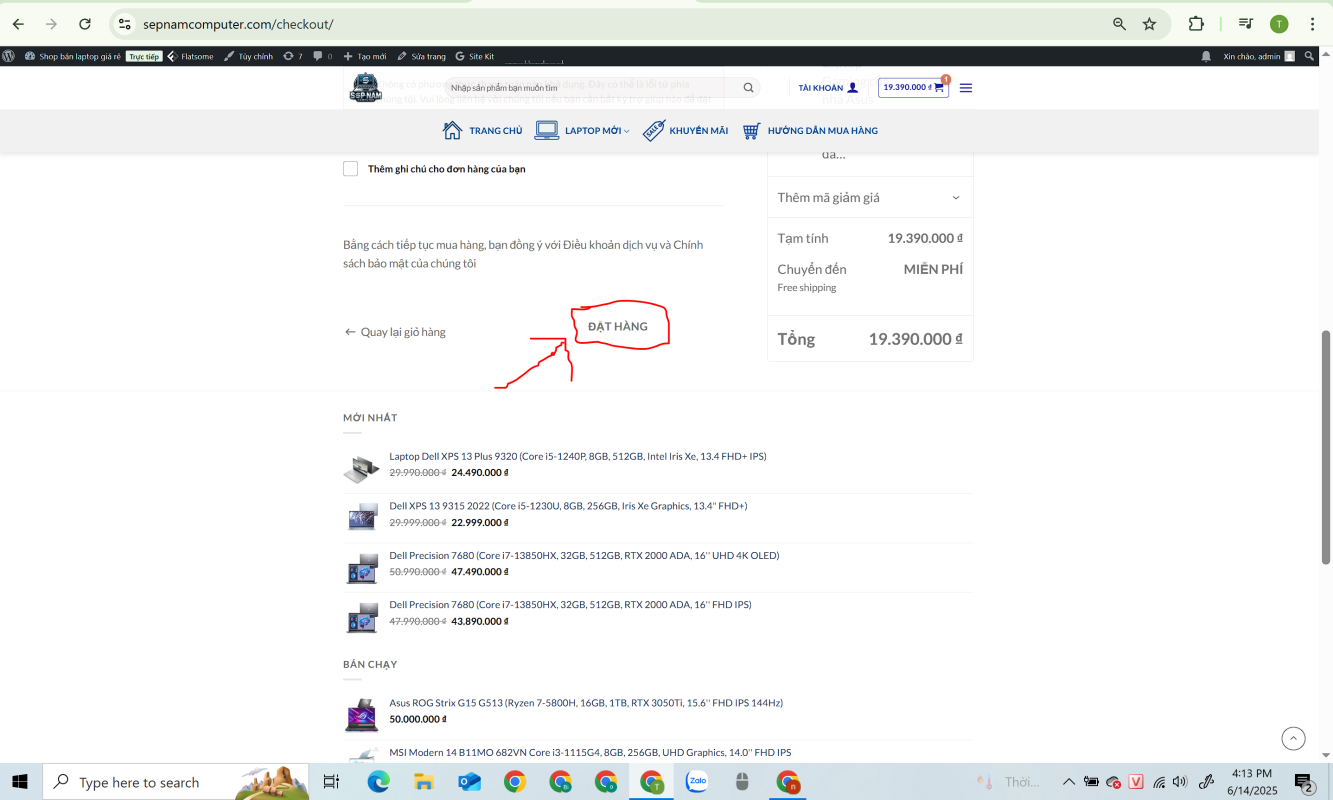Open the browser Extensions puzzle icon
The width and height of the screenshot is (1333, 800).
click(x=1196, y=24)
